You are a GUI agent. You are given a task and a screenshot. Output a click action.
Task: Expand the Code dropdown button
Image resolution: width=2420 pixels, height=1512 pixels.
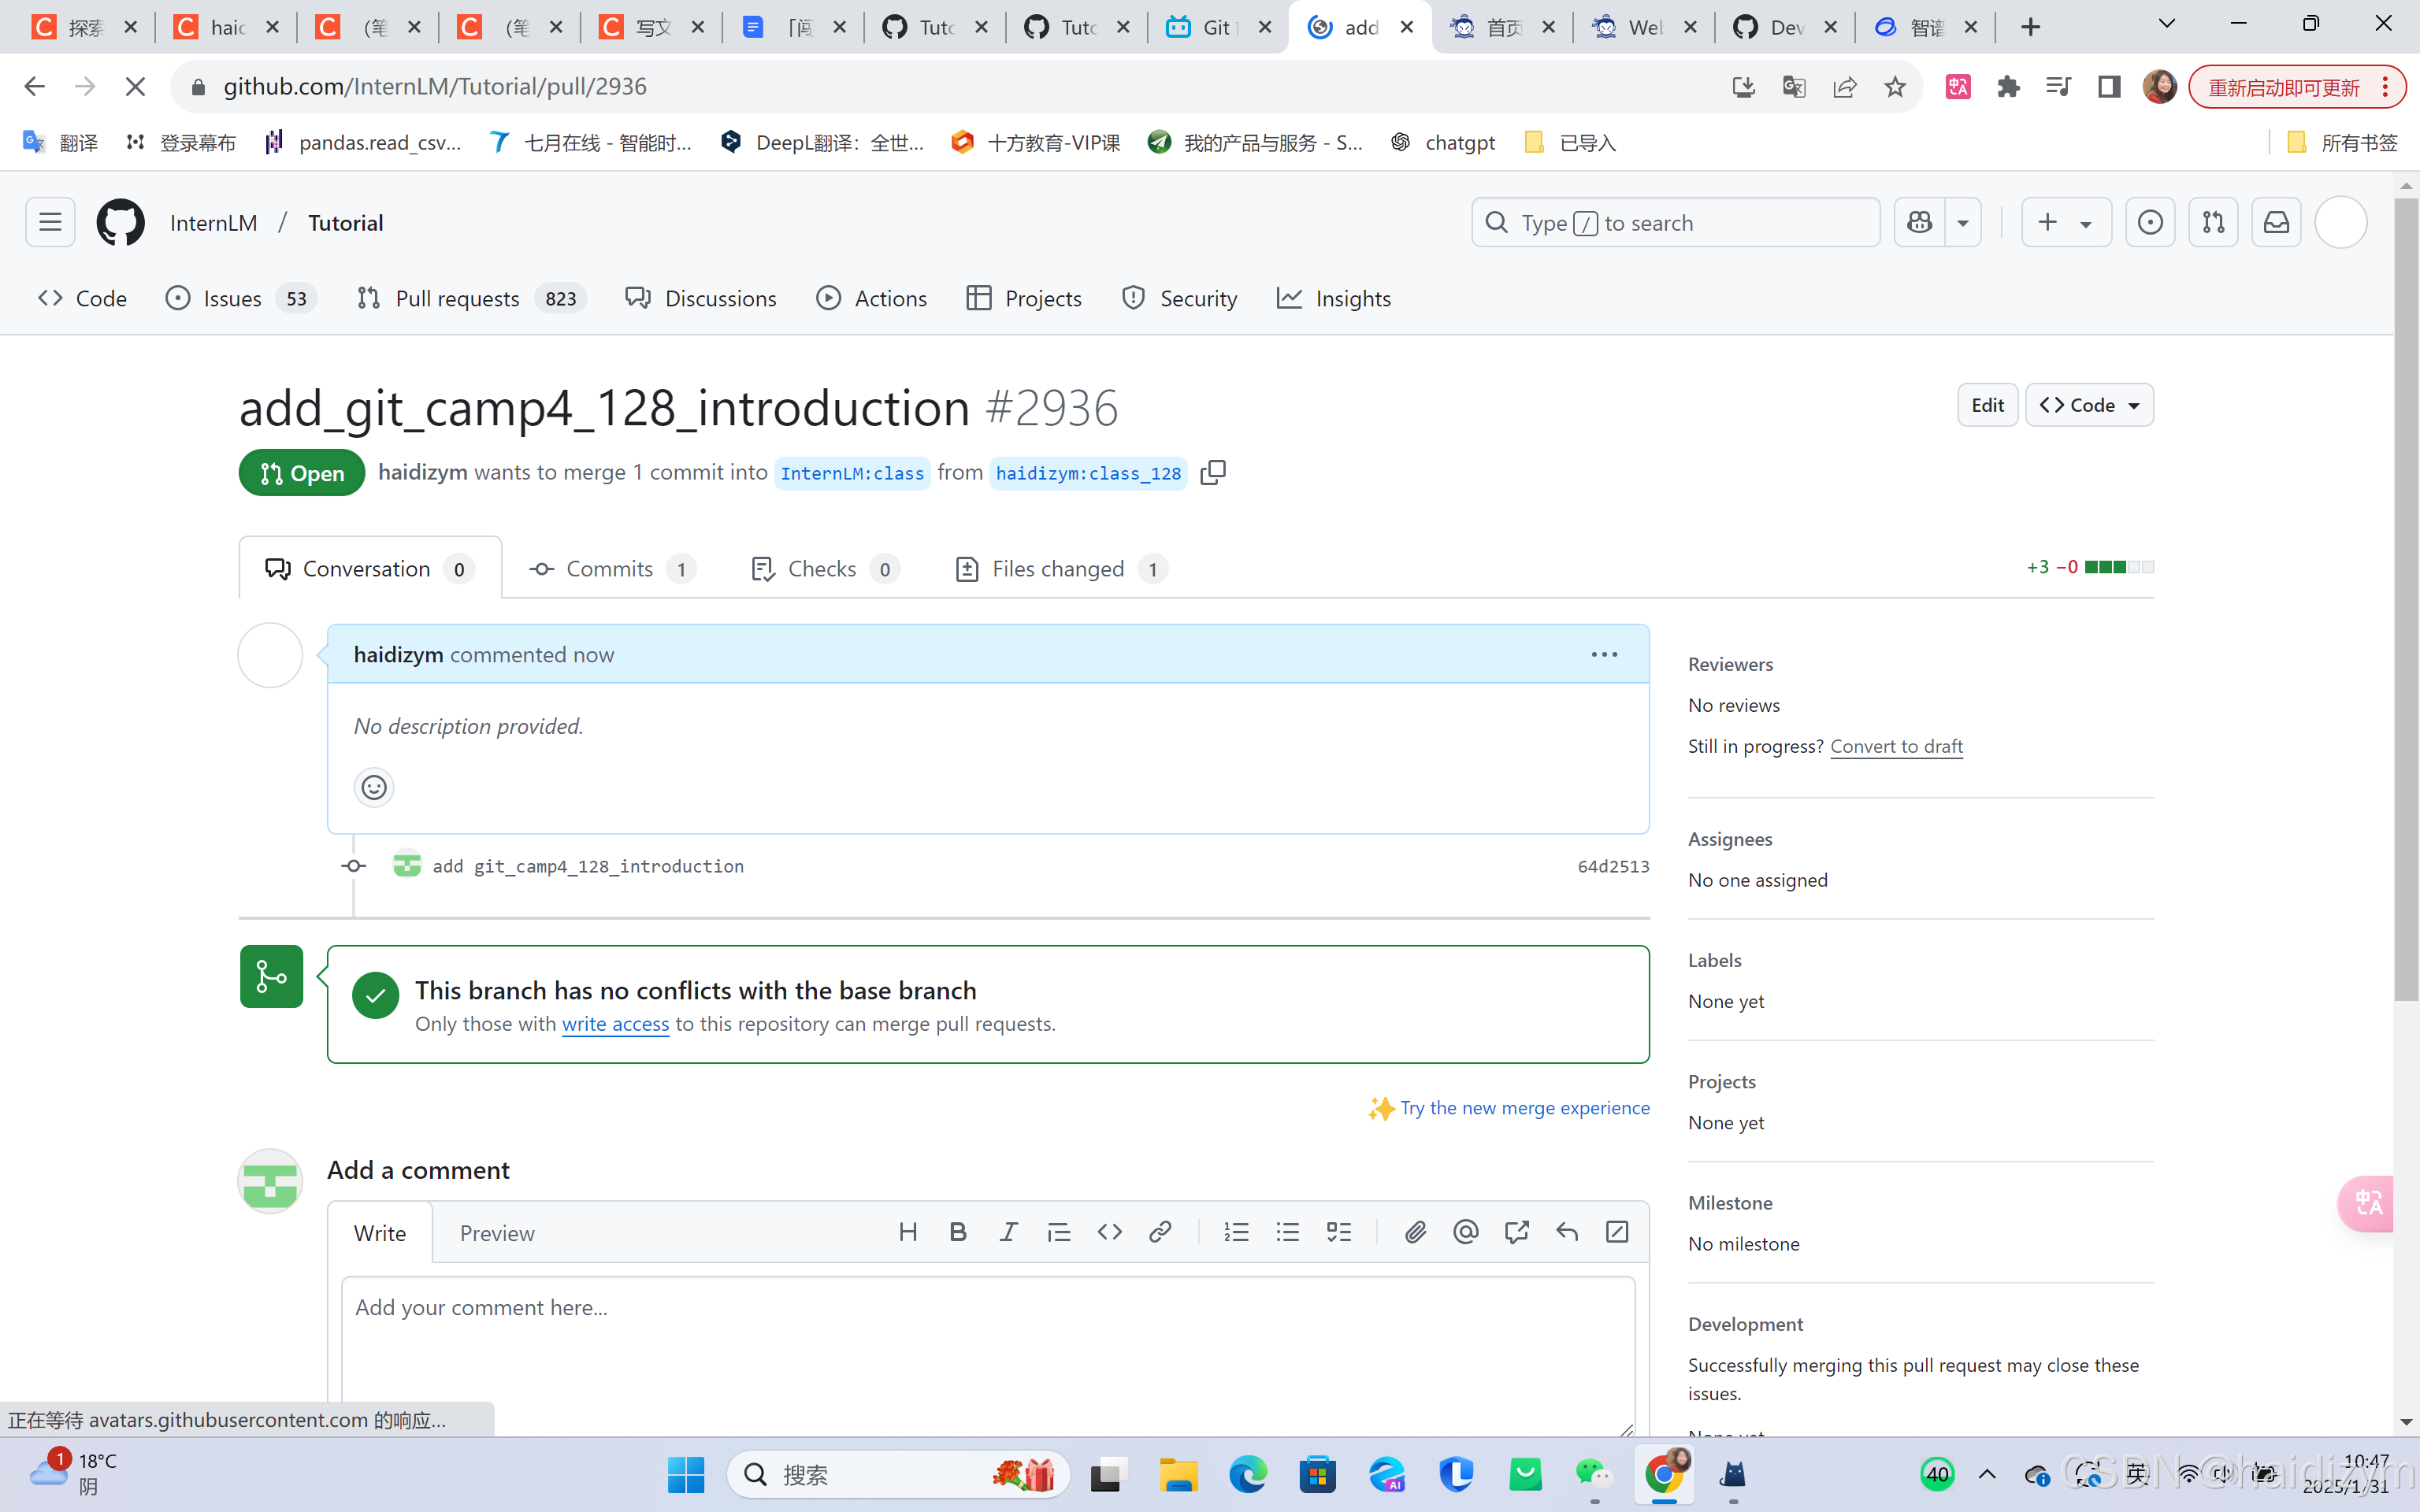click(x=2089, y=405)
